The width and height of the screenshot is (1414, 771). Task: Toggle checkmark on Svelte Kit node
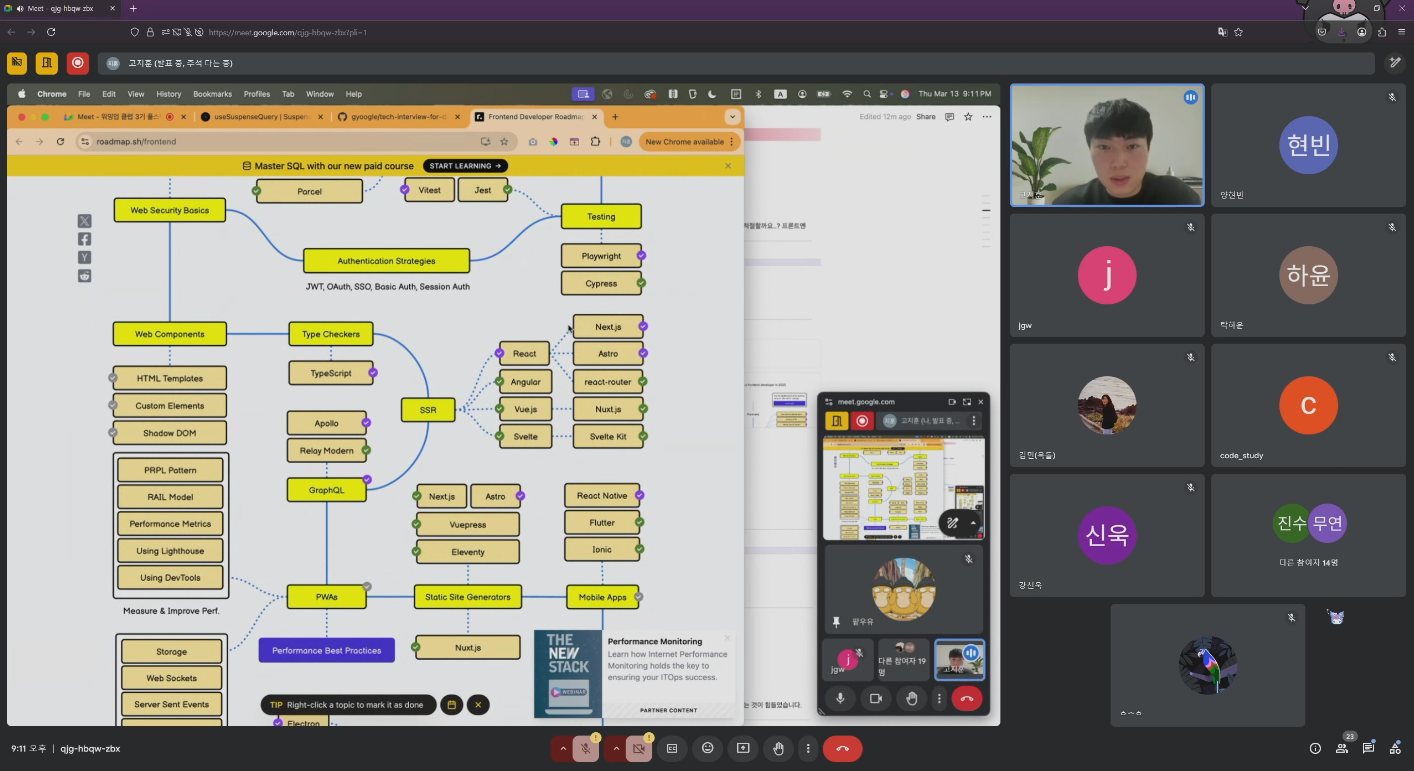(642, 437)
